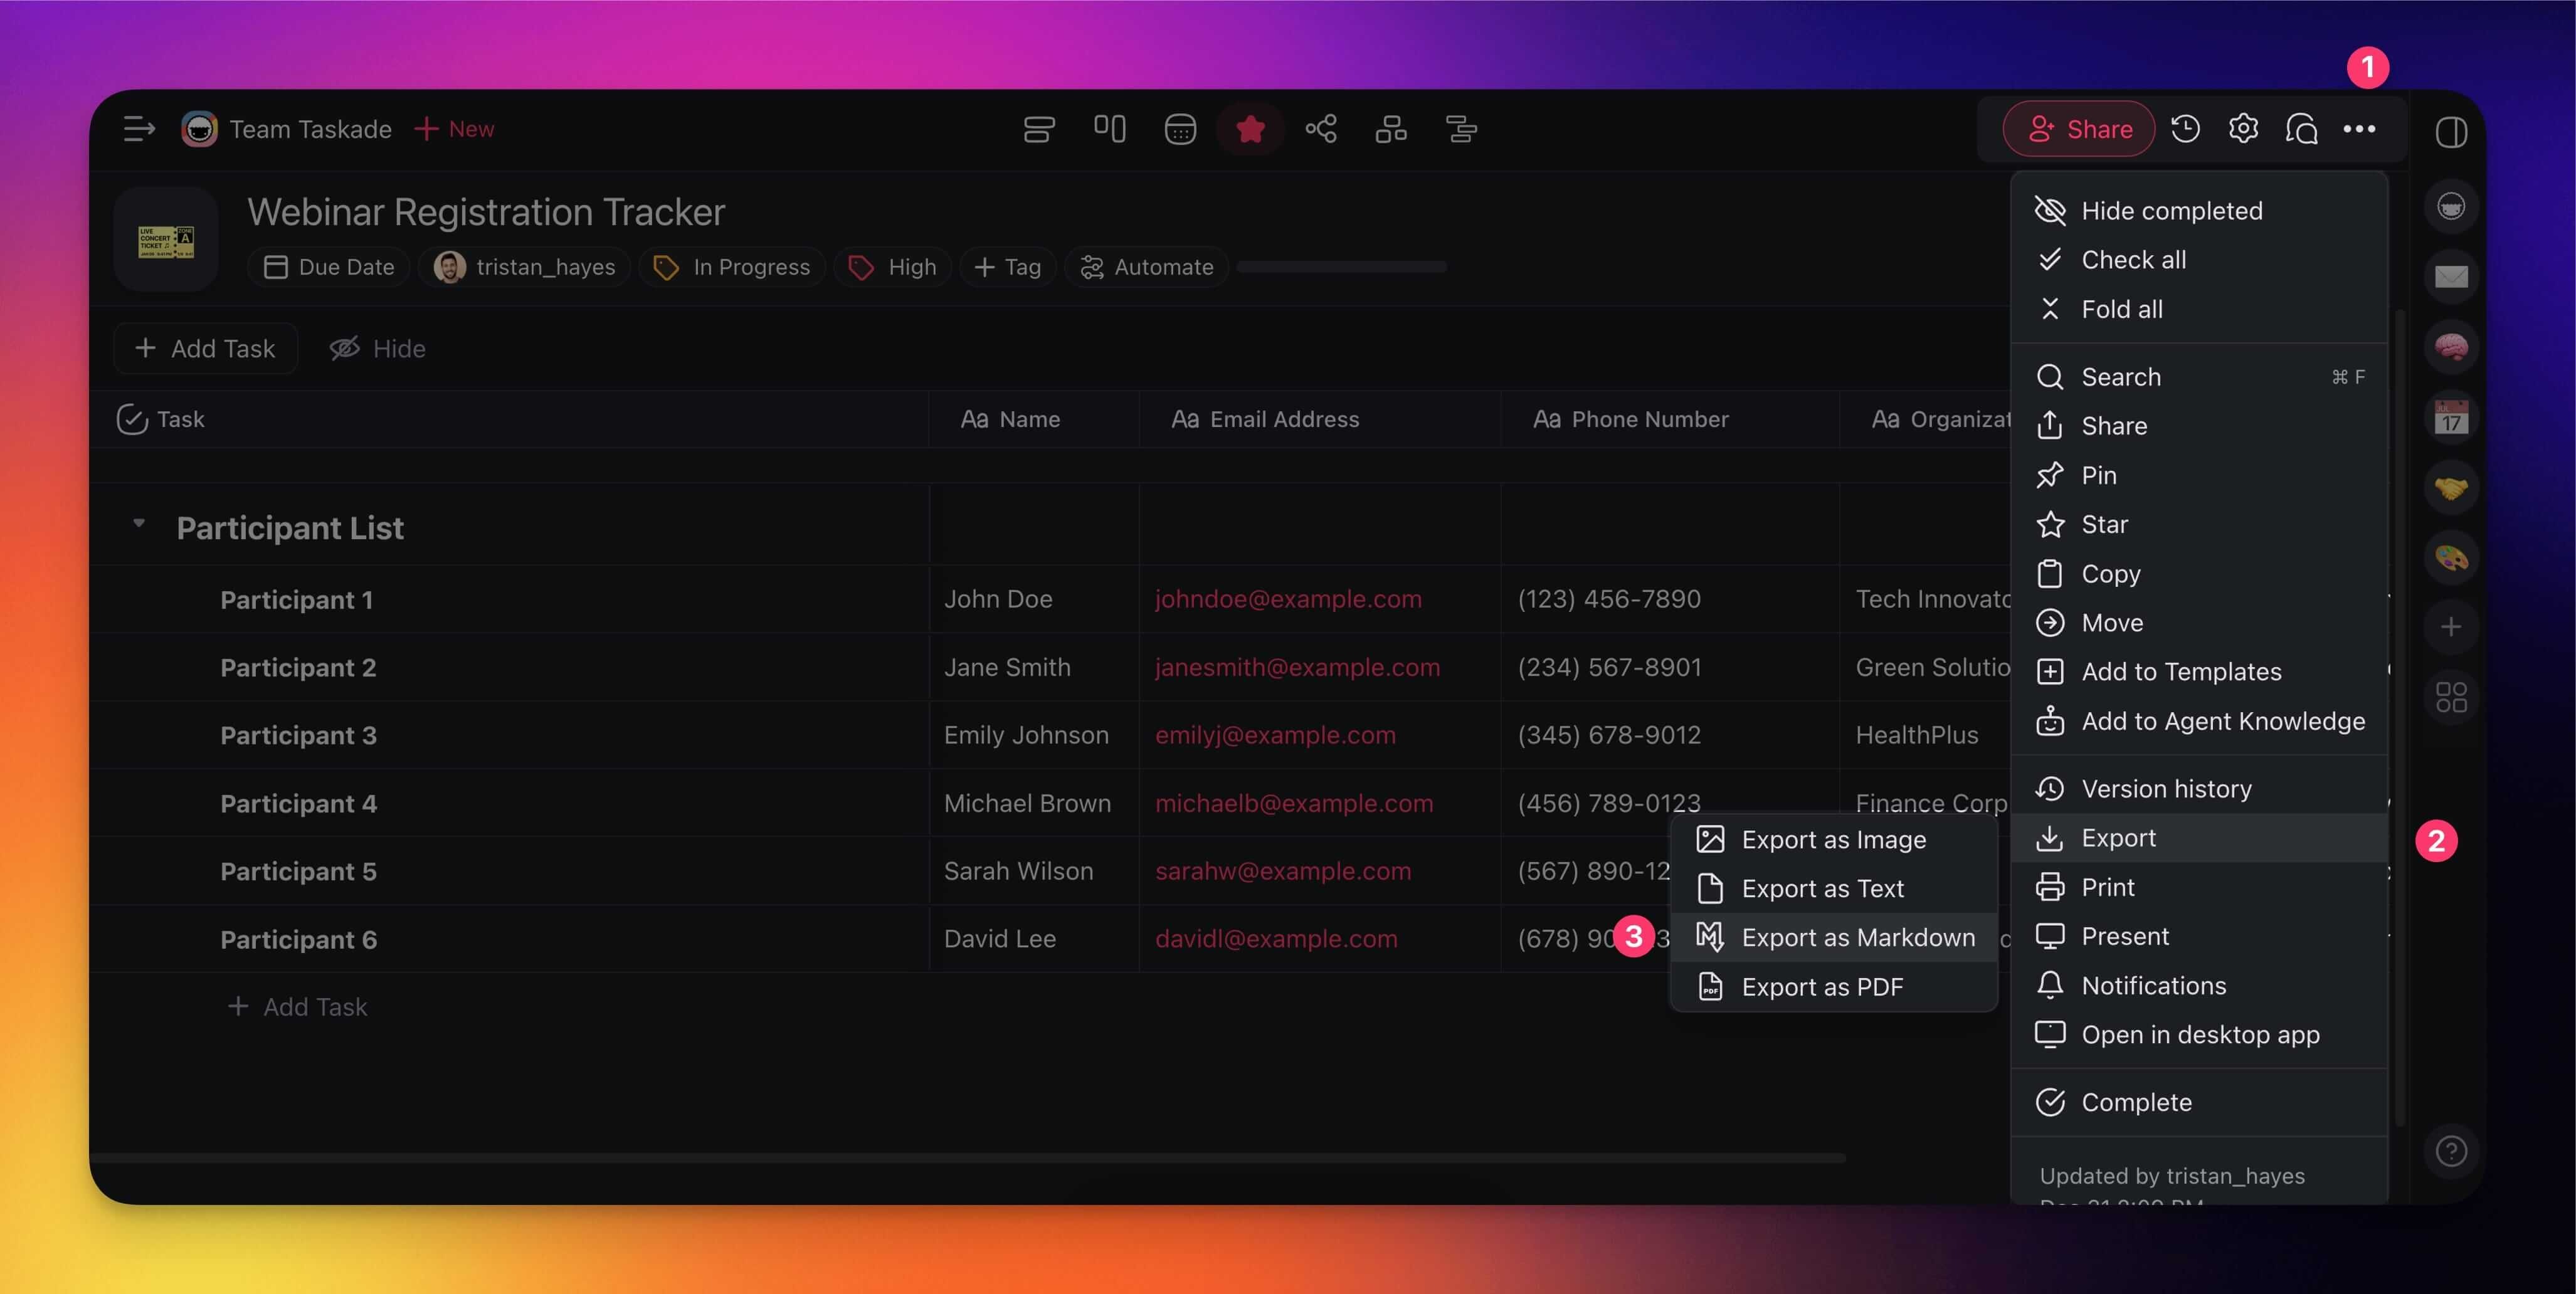This screenshot has height=1294, width=2576.
Task: Open the three-dot more options menu
Action: pos(2359,129)
